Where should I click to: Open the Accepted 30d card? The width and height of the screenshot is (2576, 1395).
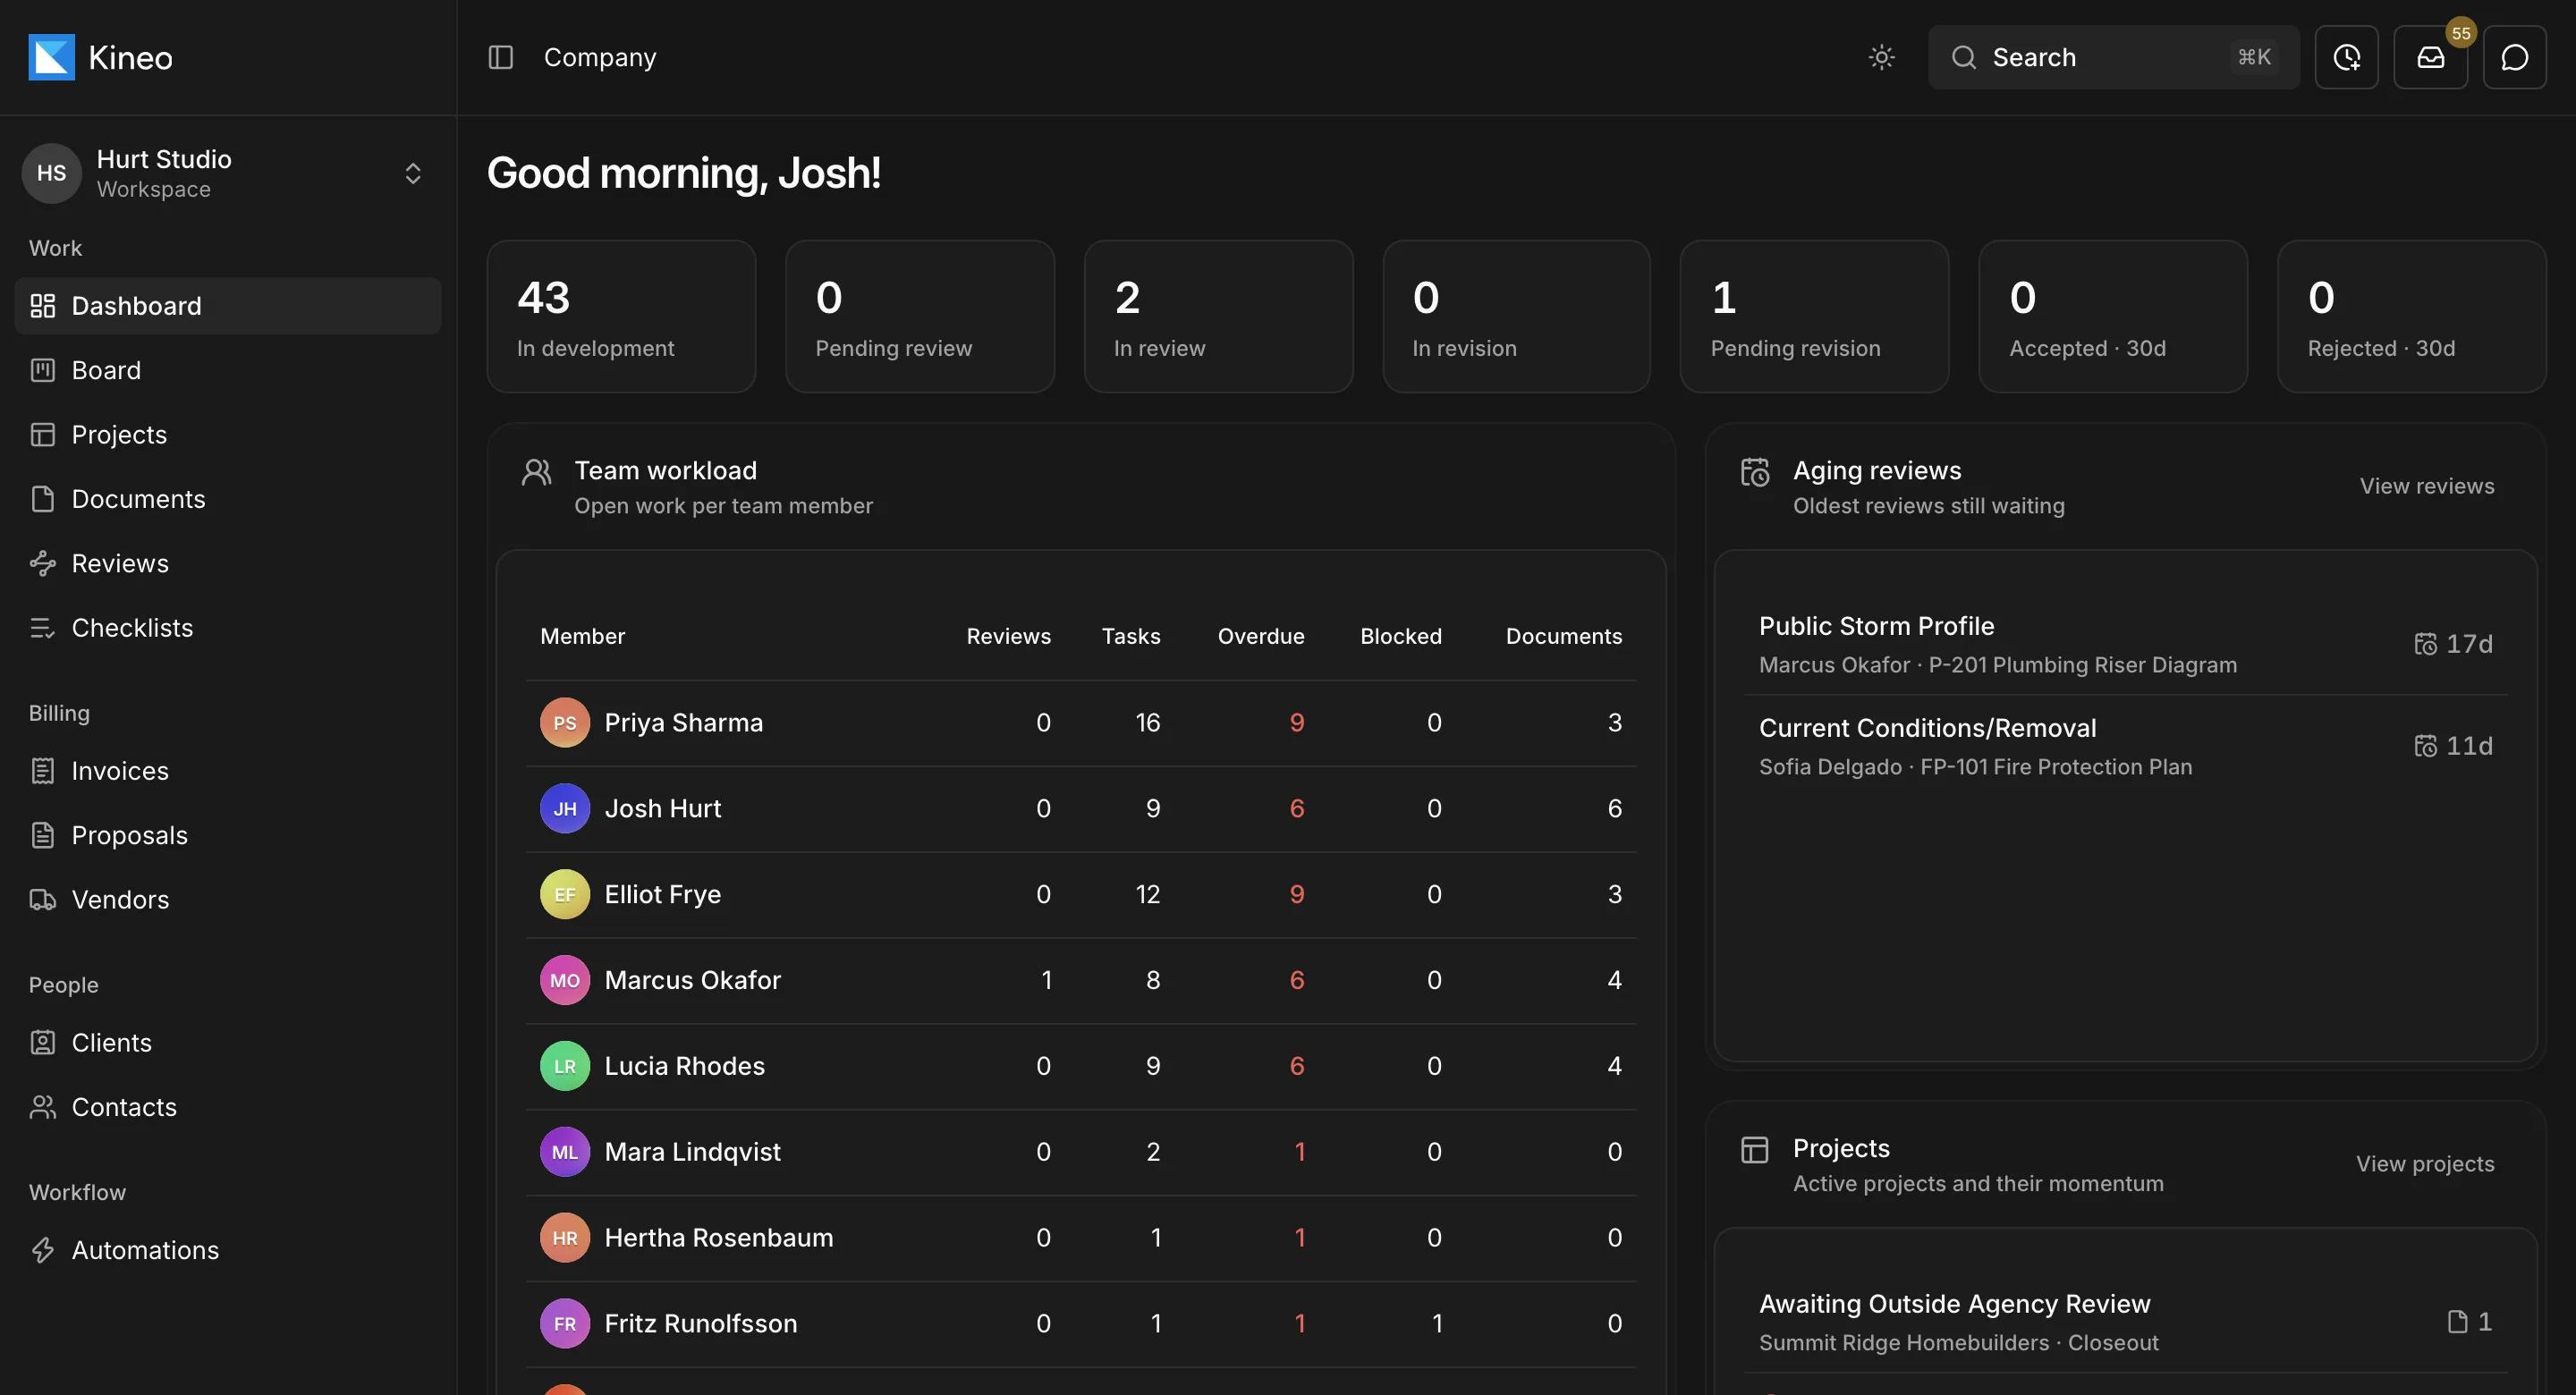coord(2113,316)
